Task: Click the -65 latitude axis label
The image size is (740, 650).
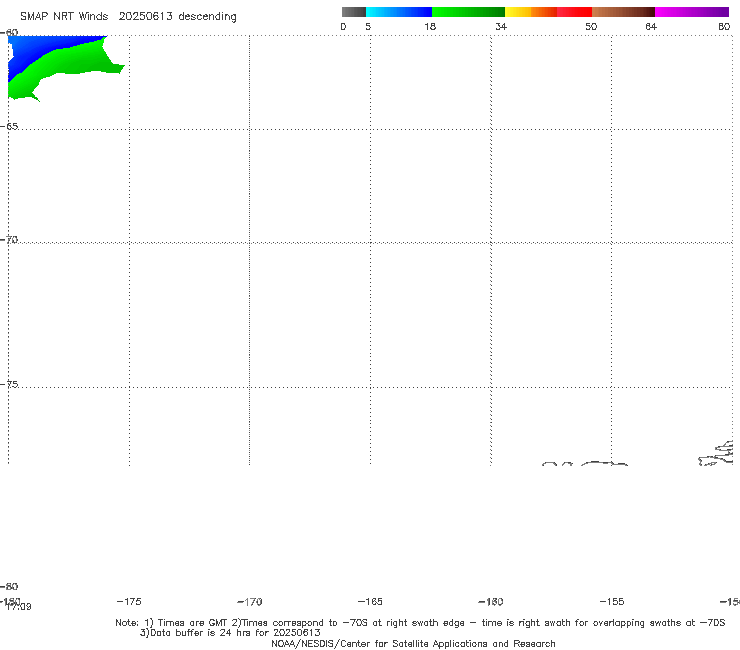Action: (9, 127)
